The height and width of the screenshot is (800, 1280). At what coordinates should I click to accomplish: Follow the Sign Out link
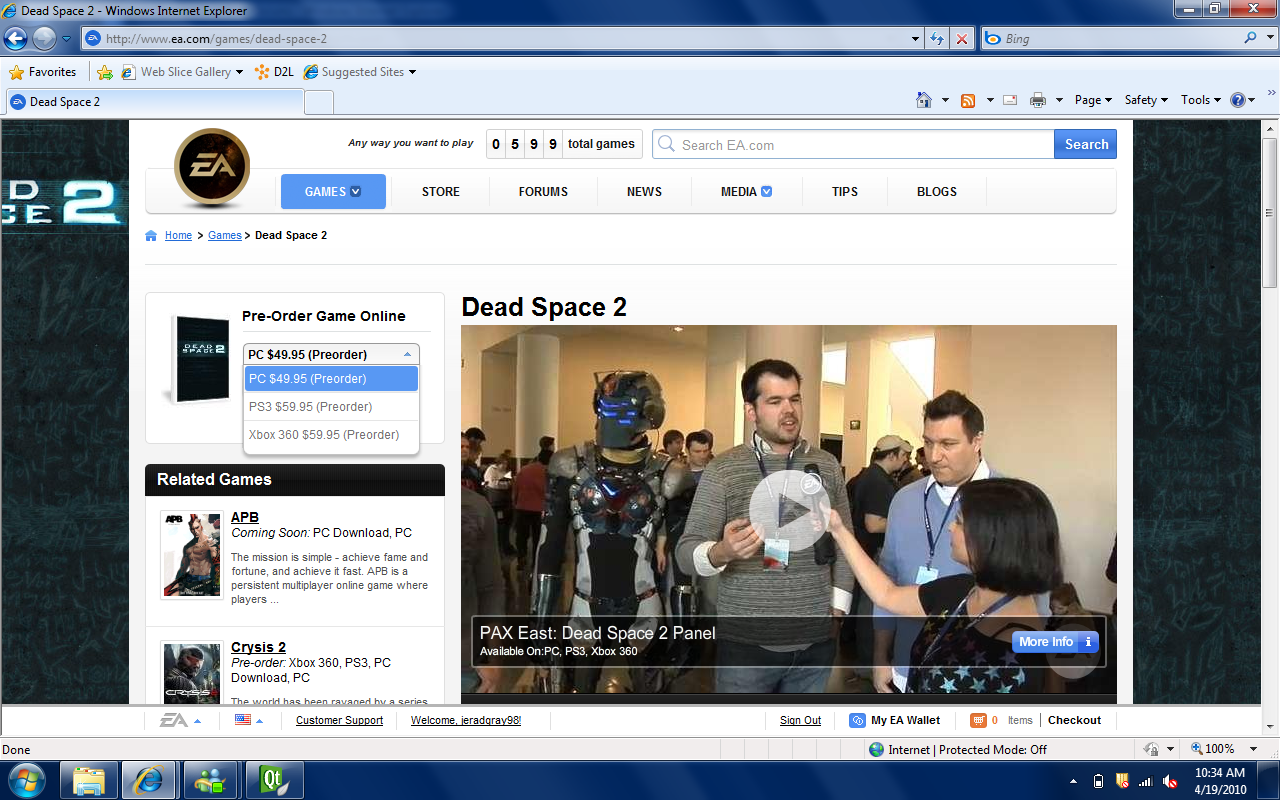click(800, 720)
